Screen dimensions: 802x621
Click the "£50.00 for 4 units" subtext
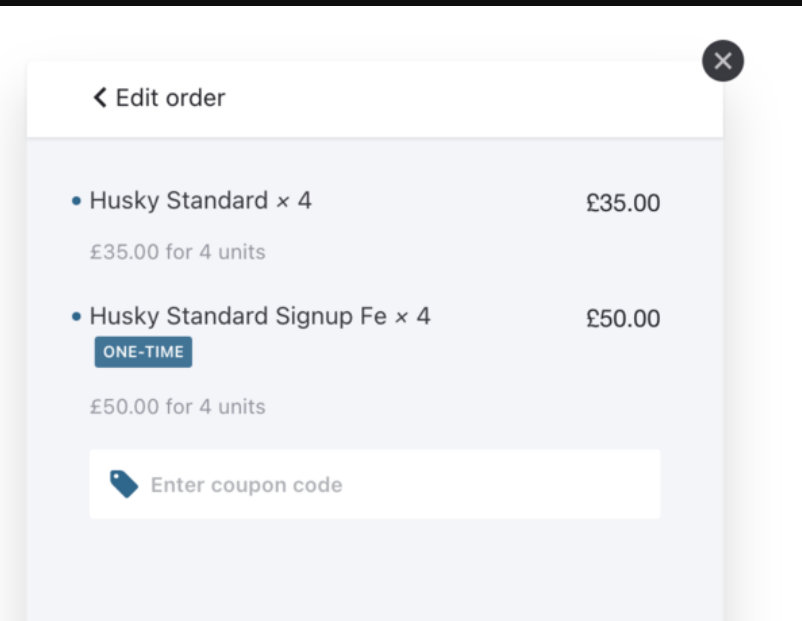coord(177,407)
